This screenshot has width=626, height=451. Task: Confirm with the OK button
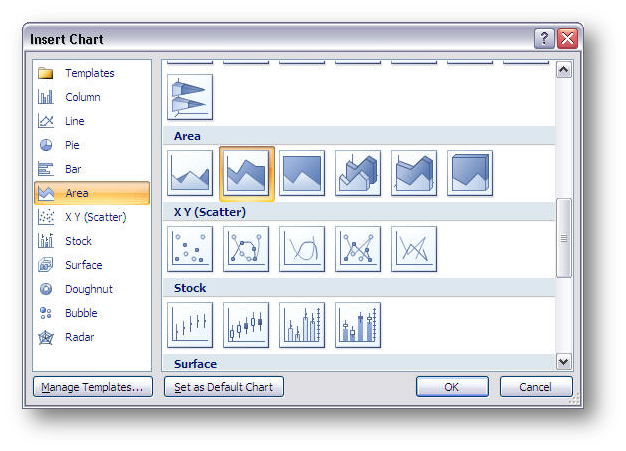(452, 387)
